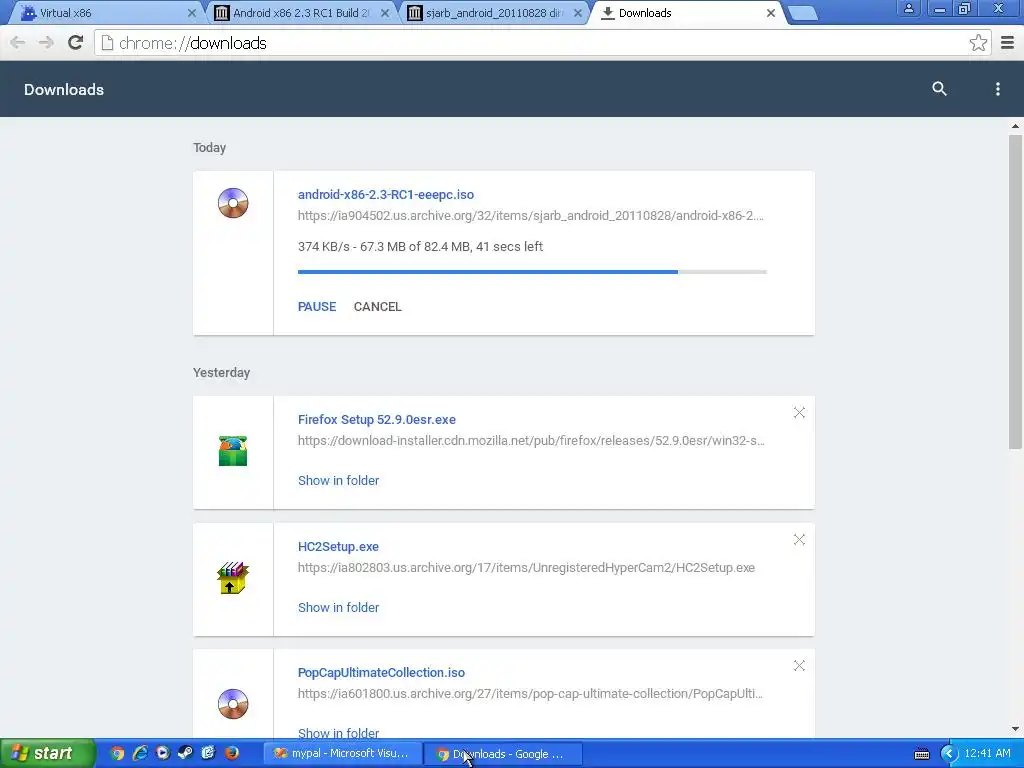1024x768 pixels.
Task: Remove PopCapUltimateCollection.iso from the list
Action: tap(799, 665)
